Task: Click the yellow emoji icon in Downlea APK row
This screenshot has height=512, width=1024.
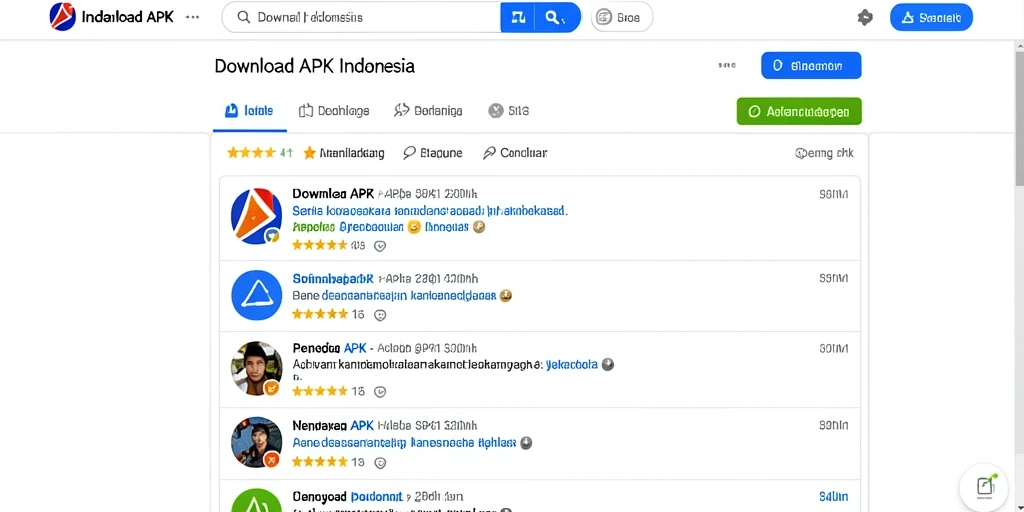Action: tap(413, 227)
